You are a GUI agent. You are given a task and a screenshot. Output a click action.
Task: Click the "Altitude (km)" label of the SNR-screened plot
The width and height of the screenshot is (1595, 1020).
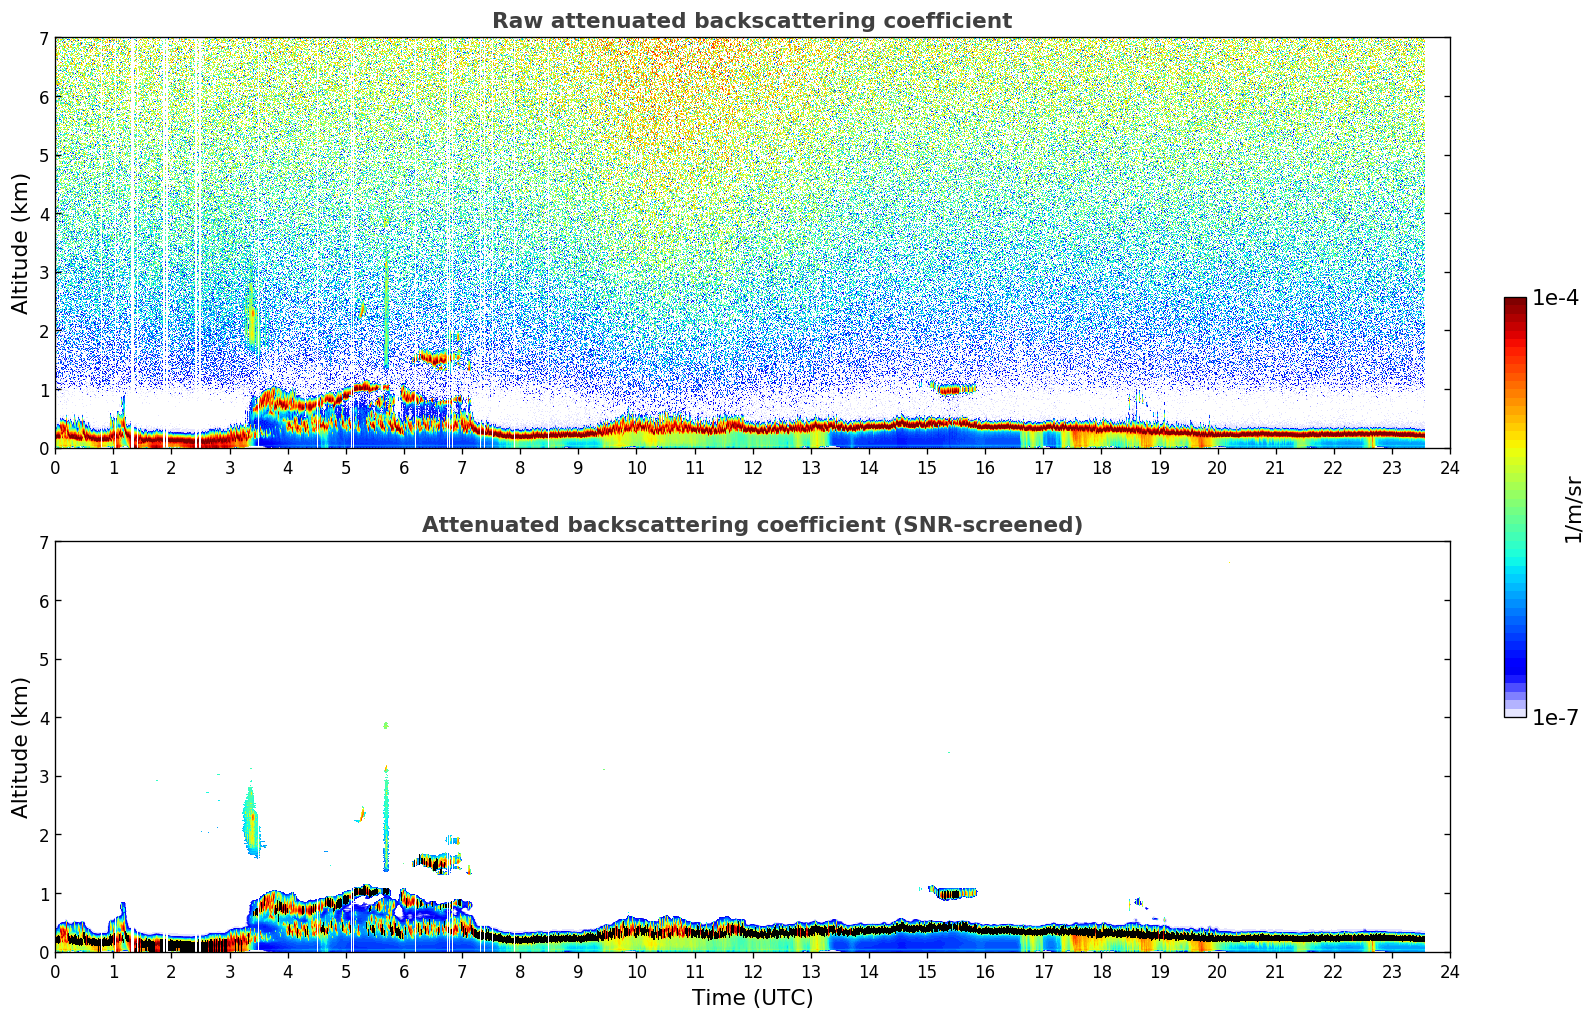pos(21,747)
